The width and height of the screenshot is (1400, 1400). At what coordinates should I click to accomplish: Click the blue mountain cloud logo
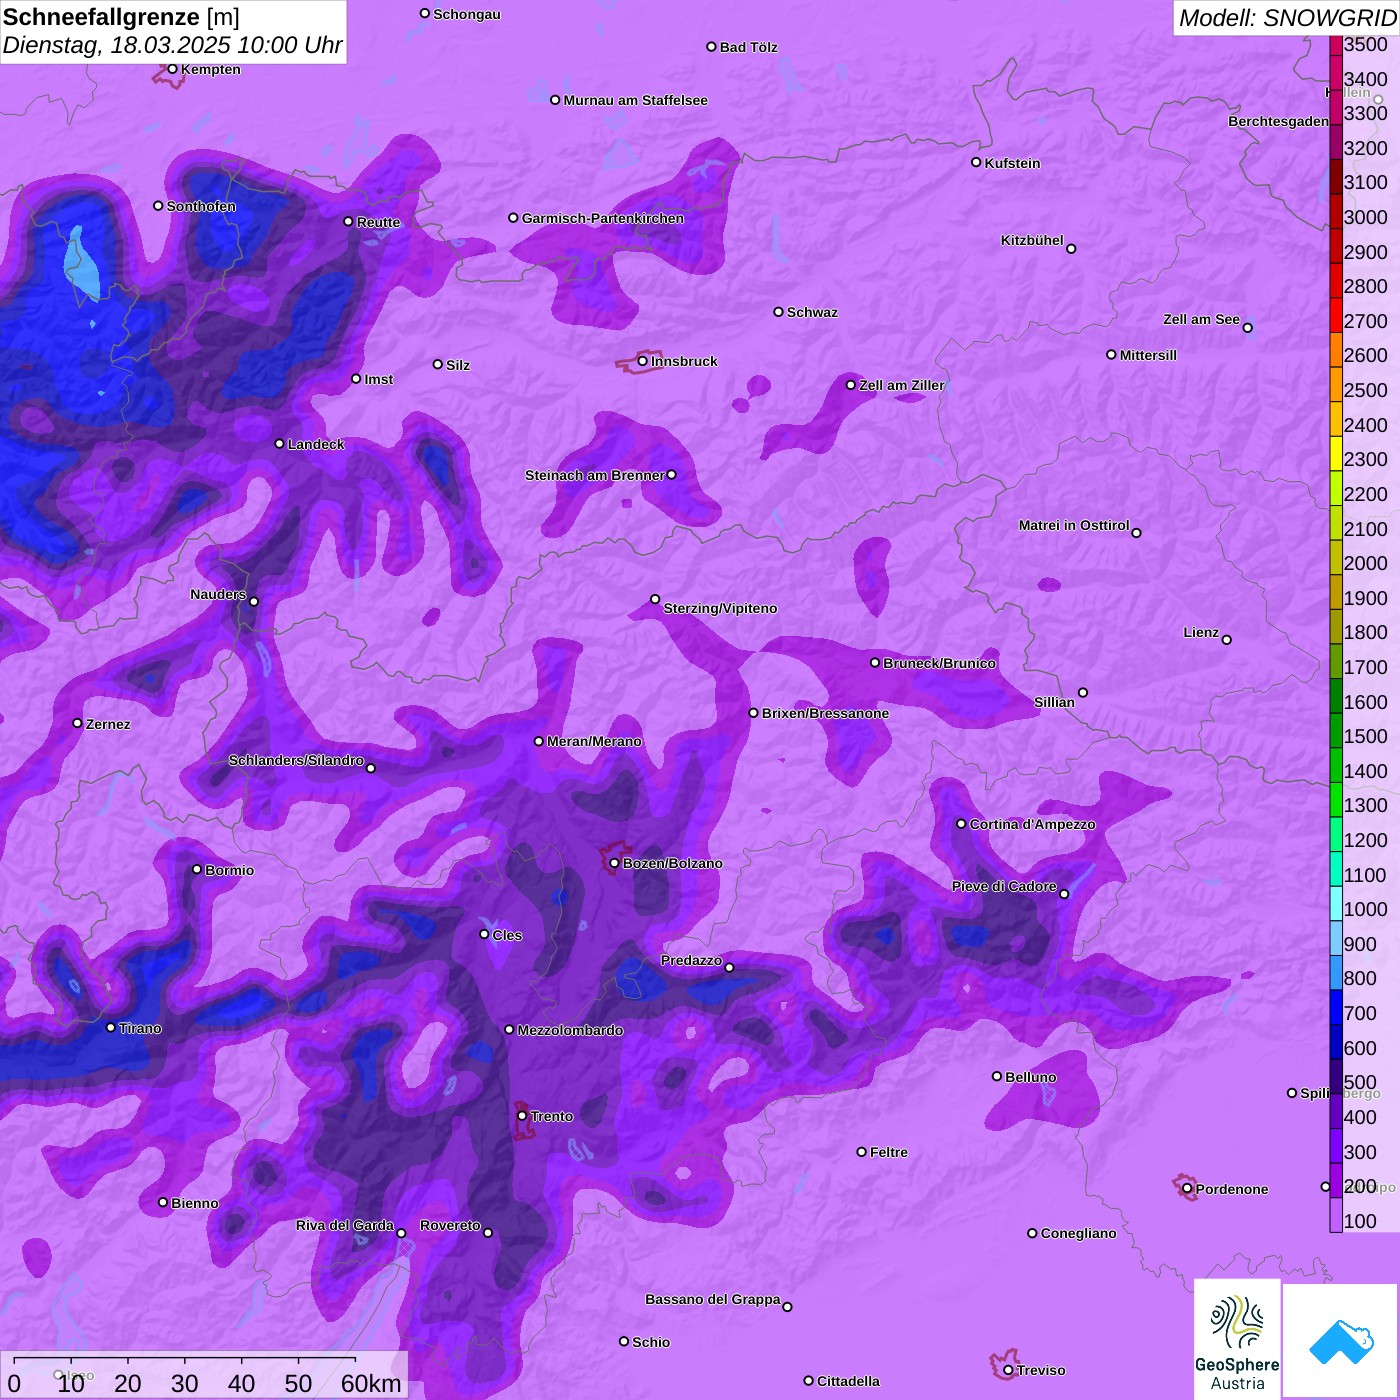(1341, 1341)
